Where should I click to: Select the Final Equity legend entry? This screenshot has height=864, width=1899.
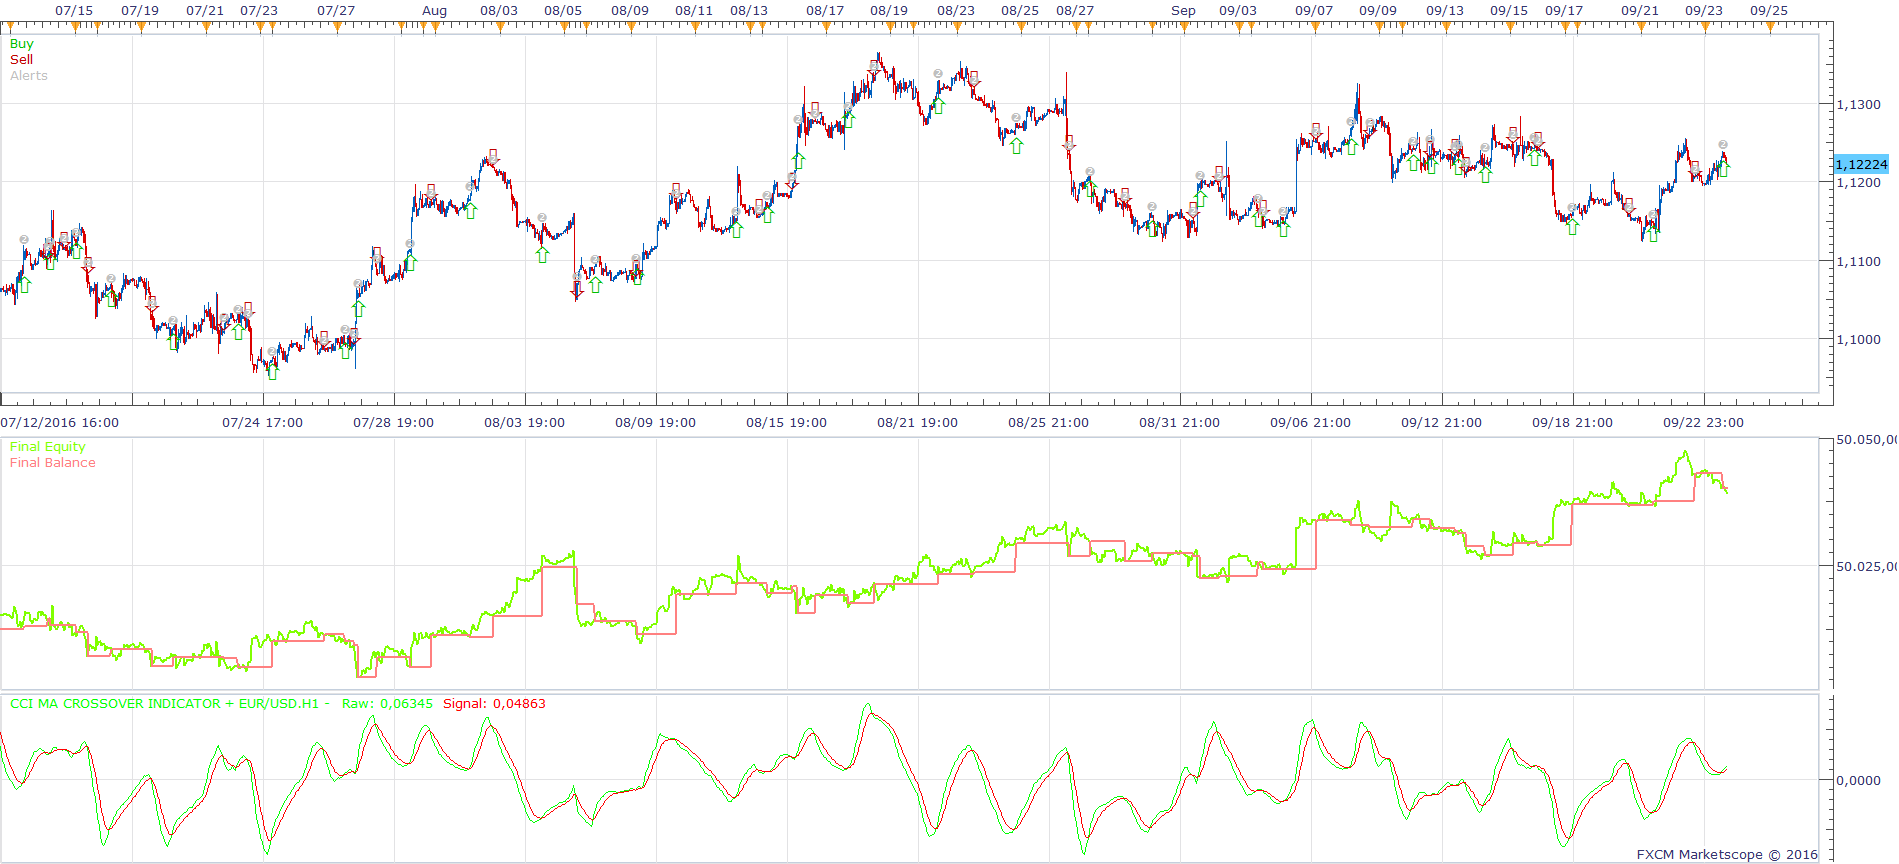(x=47, y=447)
